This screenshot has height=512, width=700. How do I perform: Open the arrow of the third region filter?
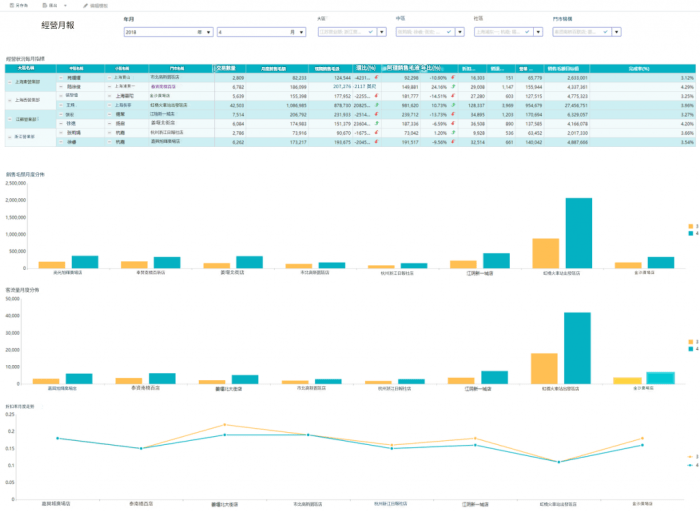pyautogui.click(x=538, y=32)
